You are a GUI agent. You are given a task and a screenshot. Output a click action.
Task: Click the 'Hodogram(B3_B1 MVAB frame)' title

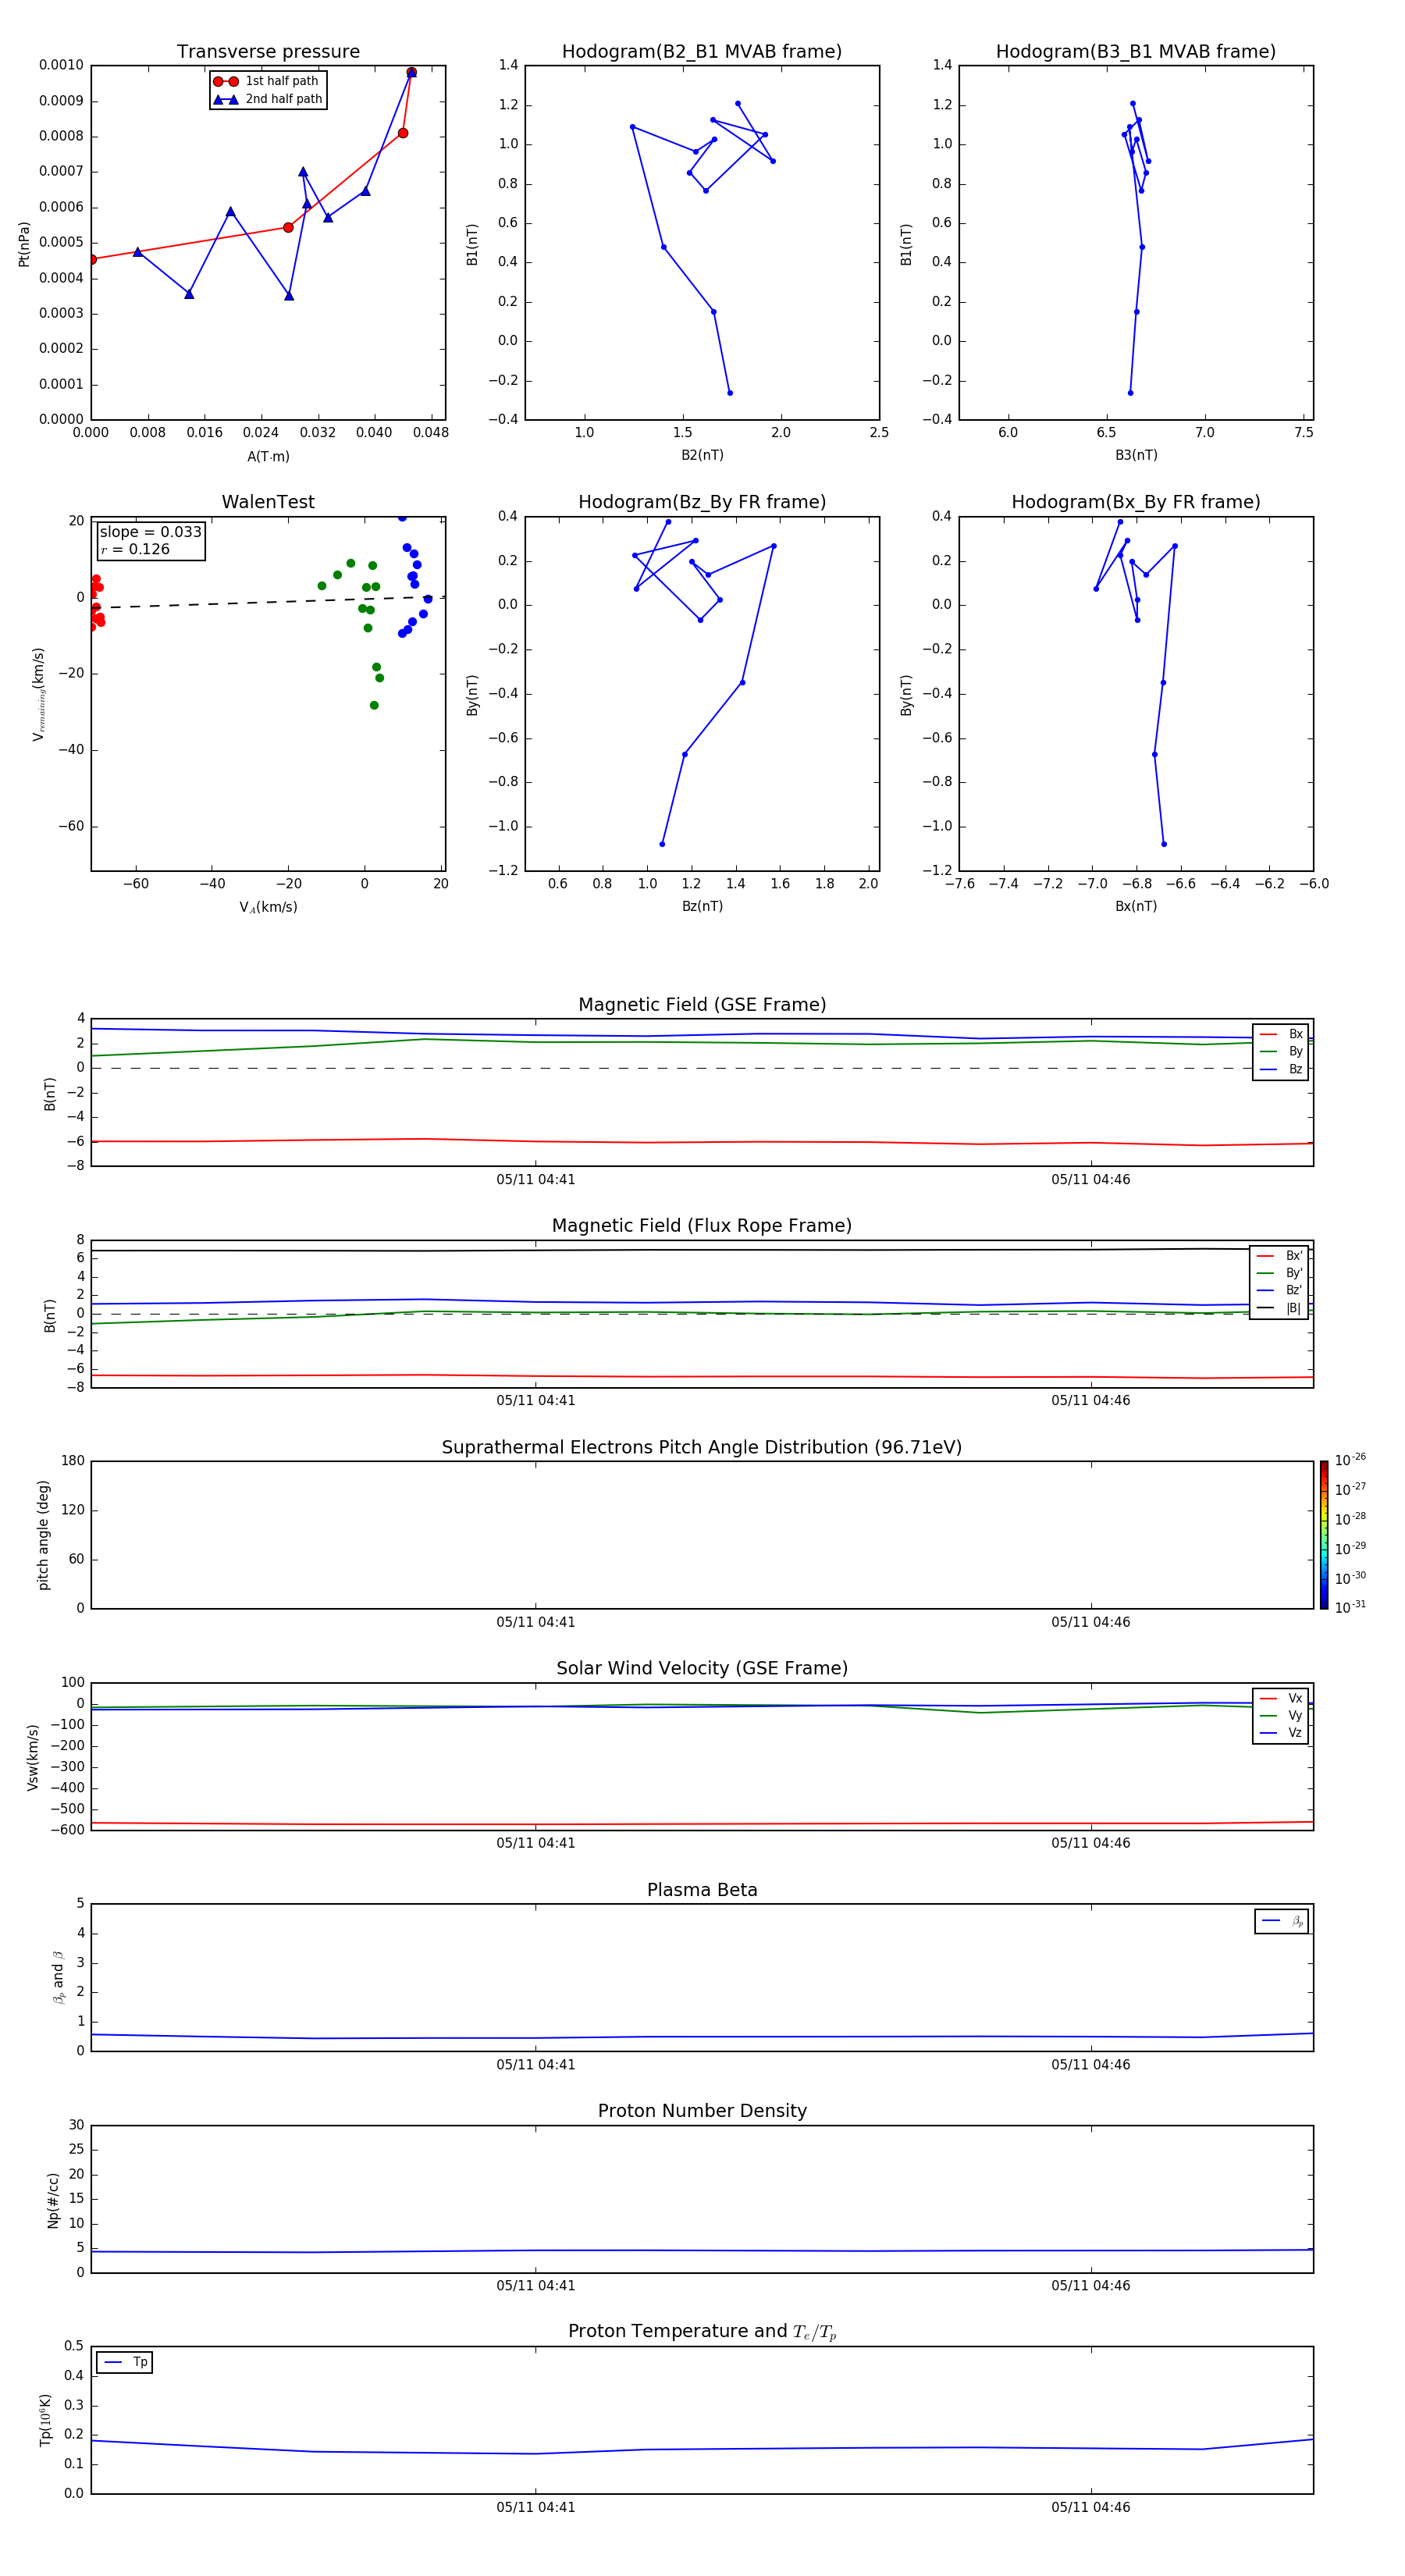click(x=1135, y=52)
